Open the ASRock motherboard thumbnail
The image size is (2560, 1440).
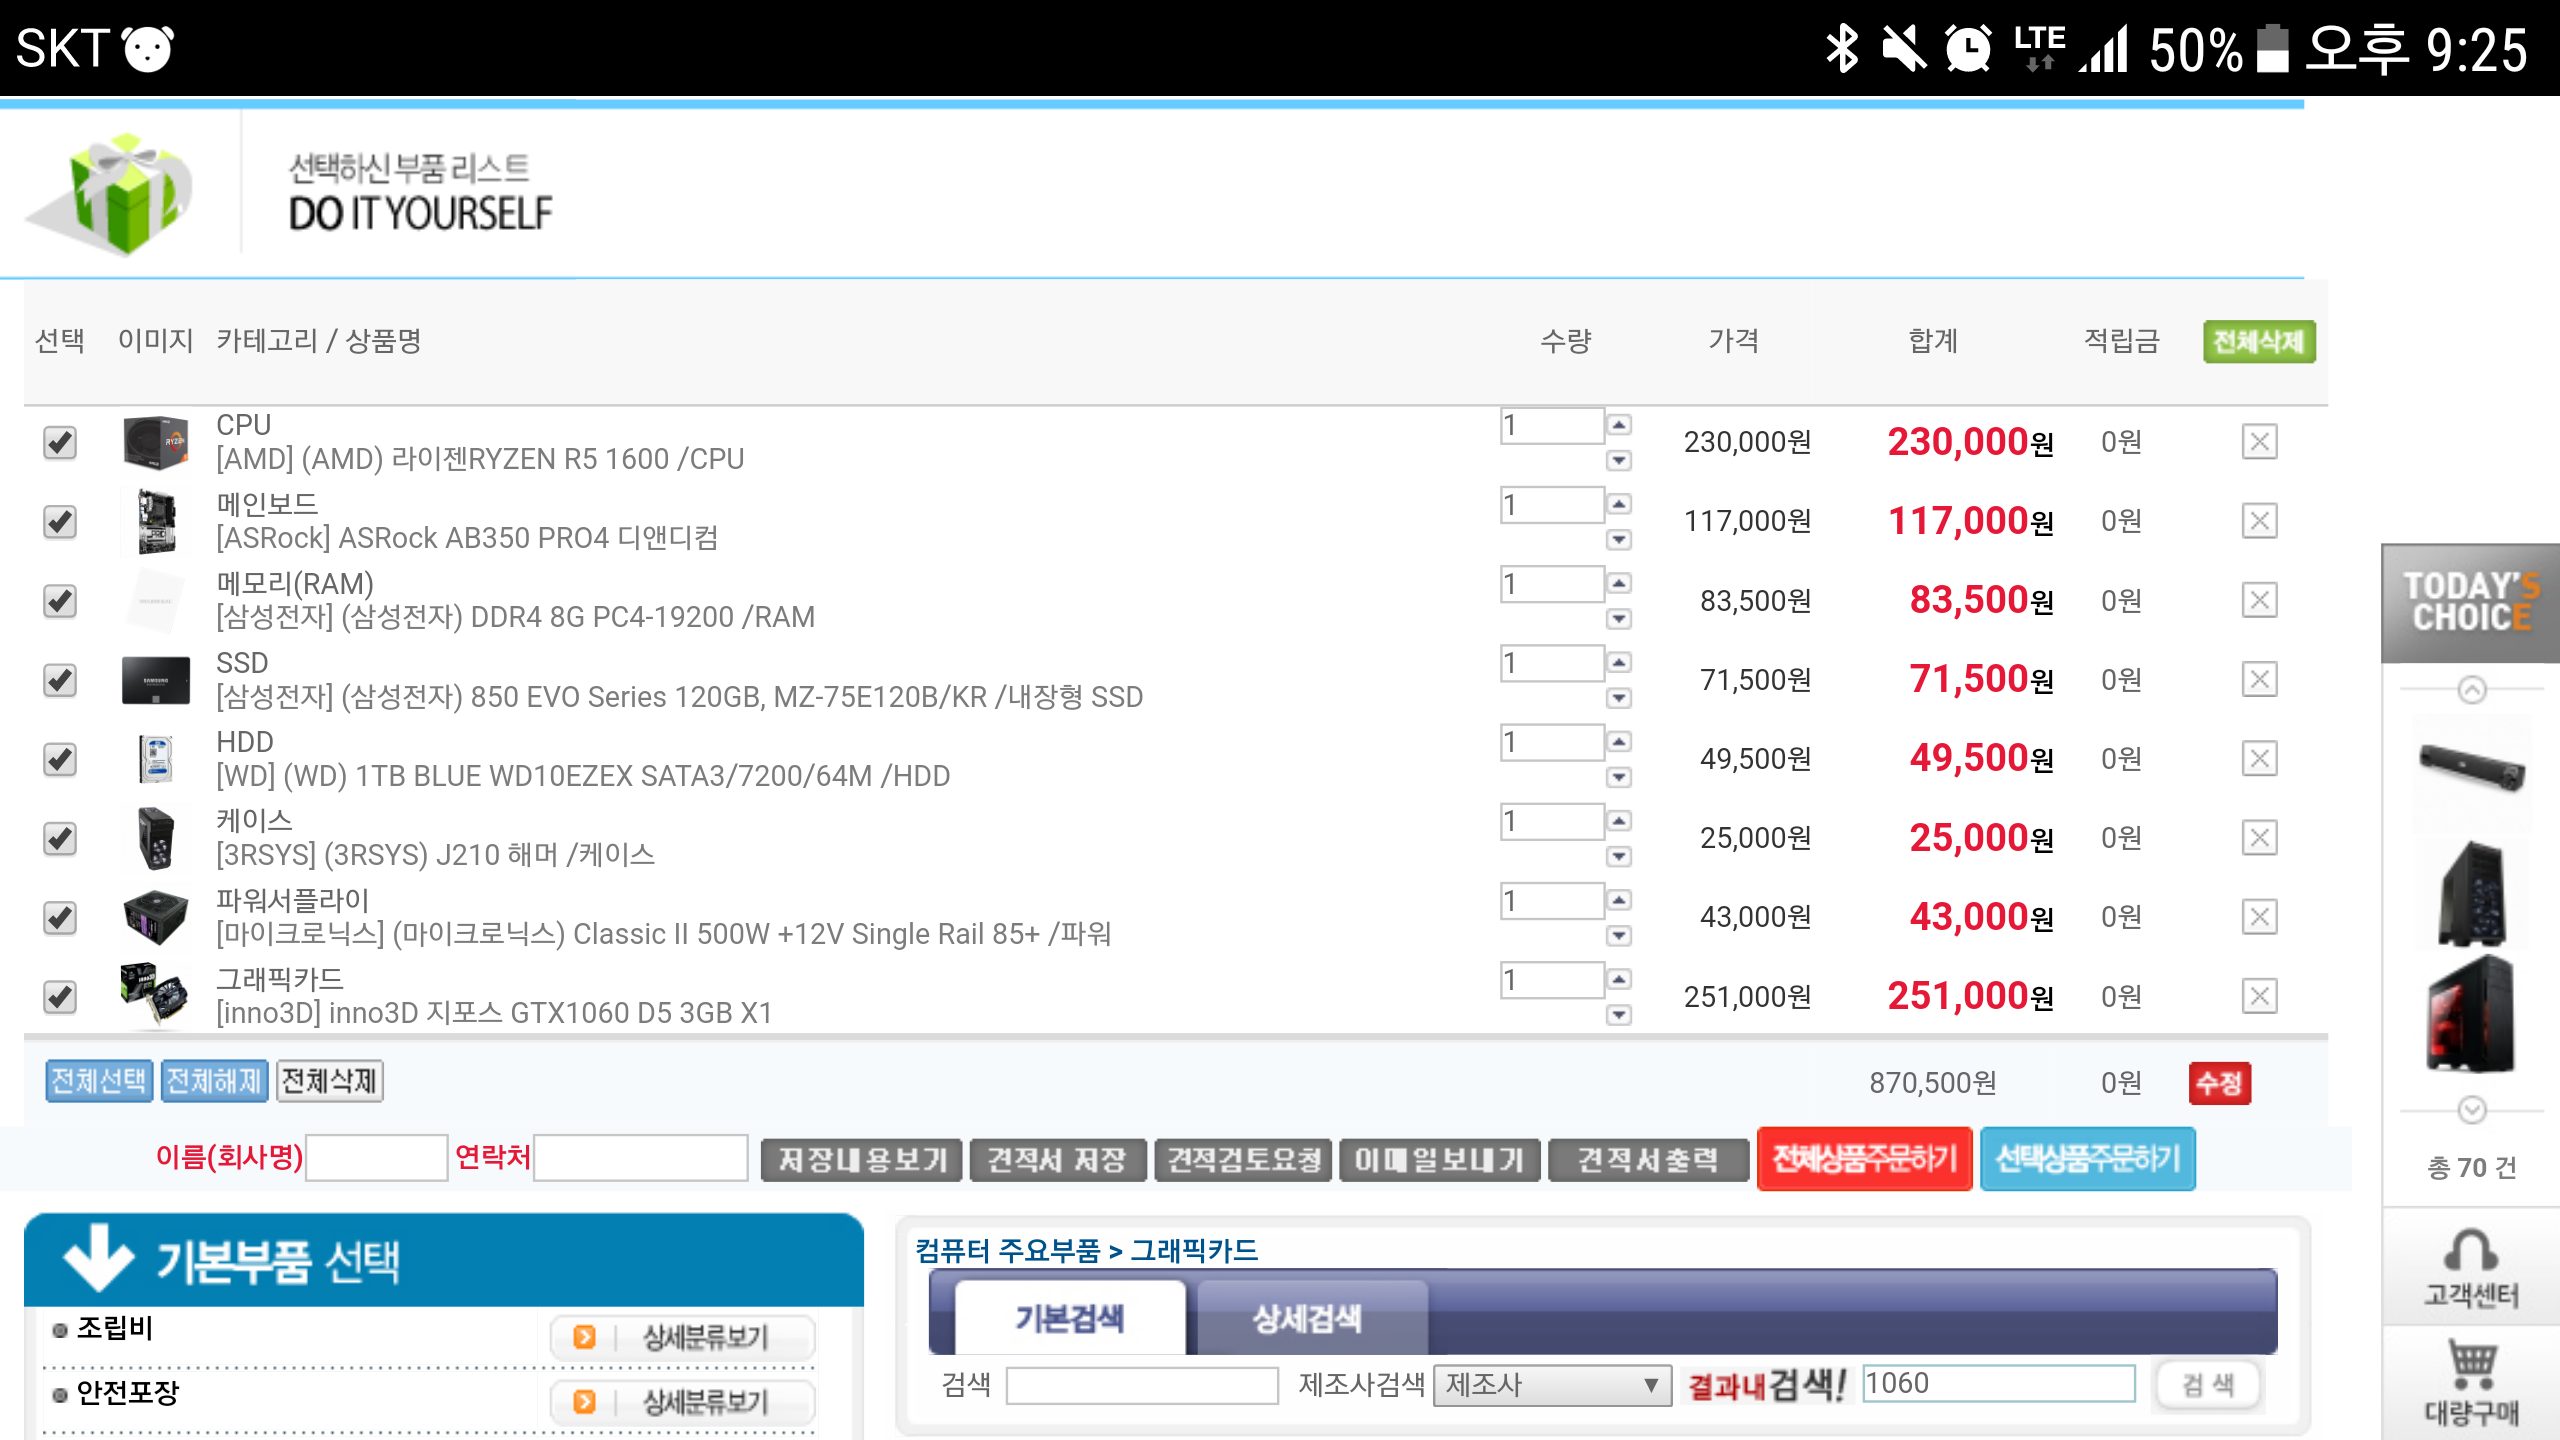tap(155, 521)
